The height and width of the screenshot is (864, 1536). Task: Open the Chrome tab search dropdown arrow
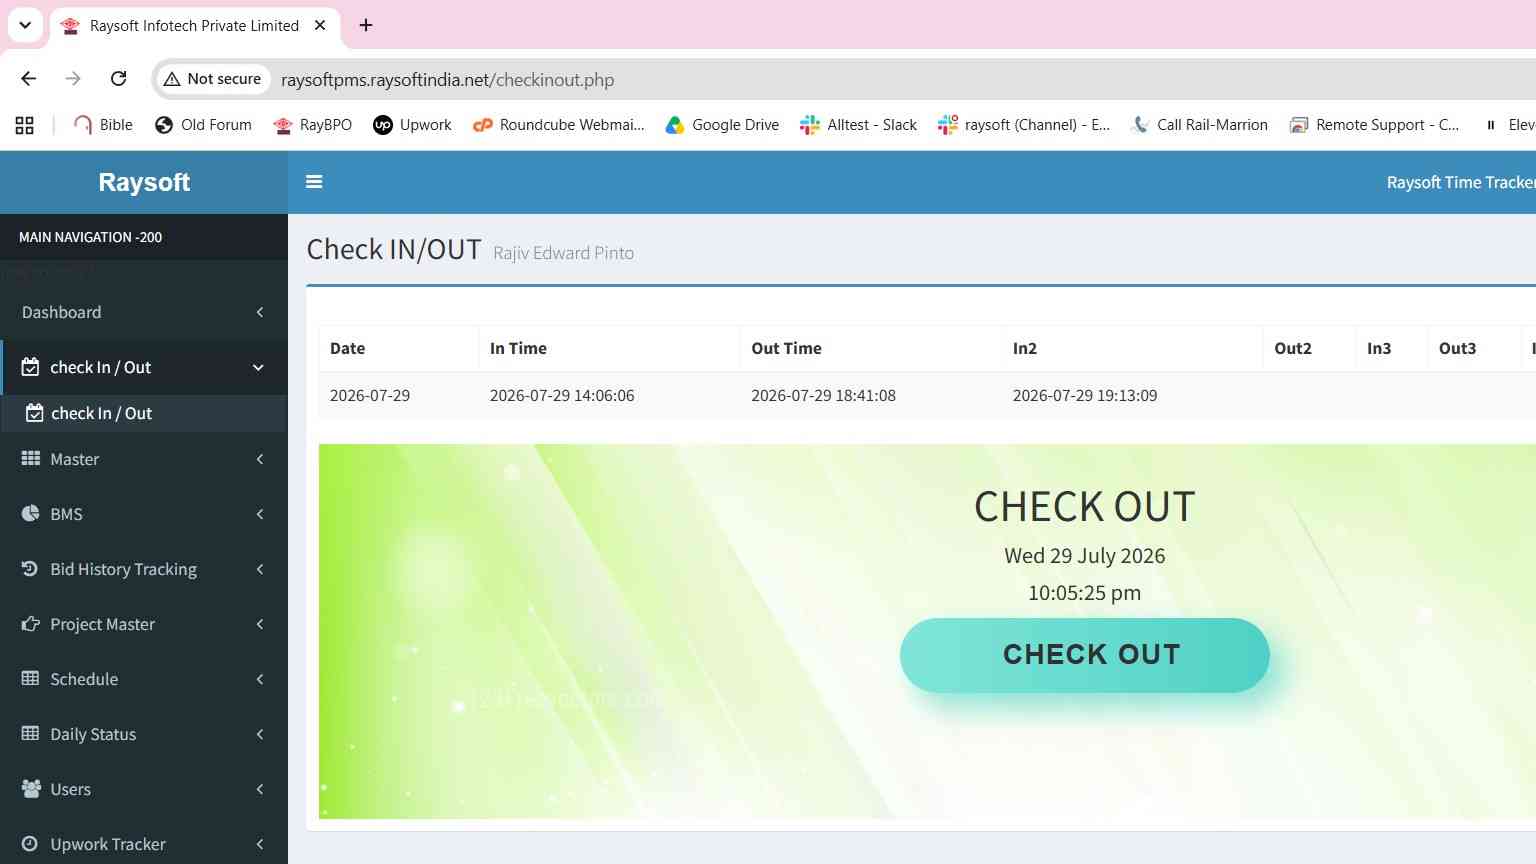[25, 25]
